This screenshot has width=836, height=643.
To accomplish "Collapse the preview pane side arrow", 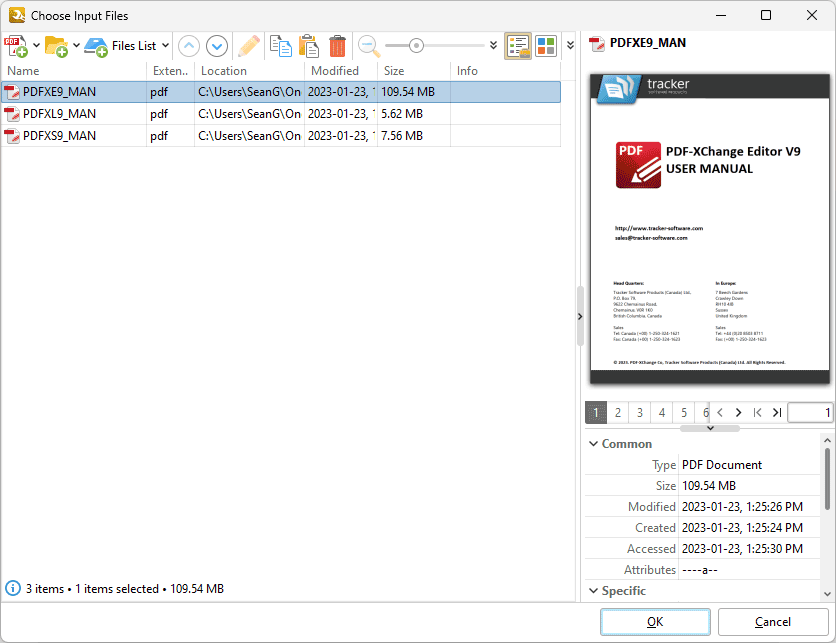I will tap(580, 317).
